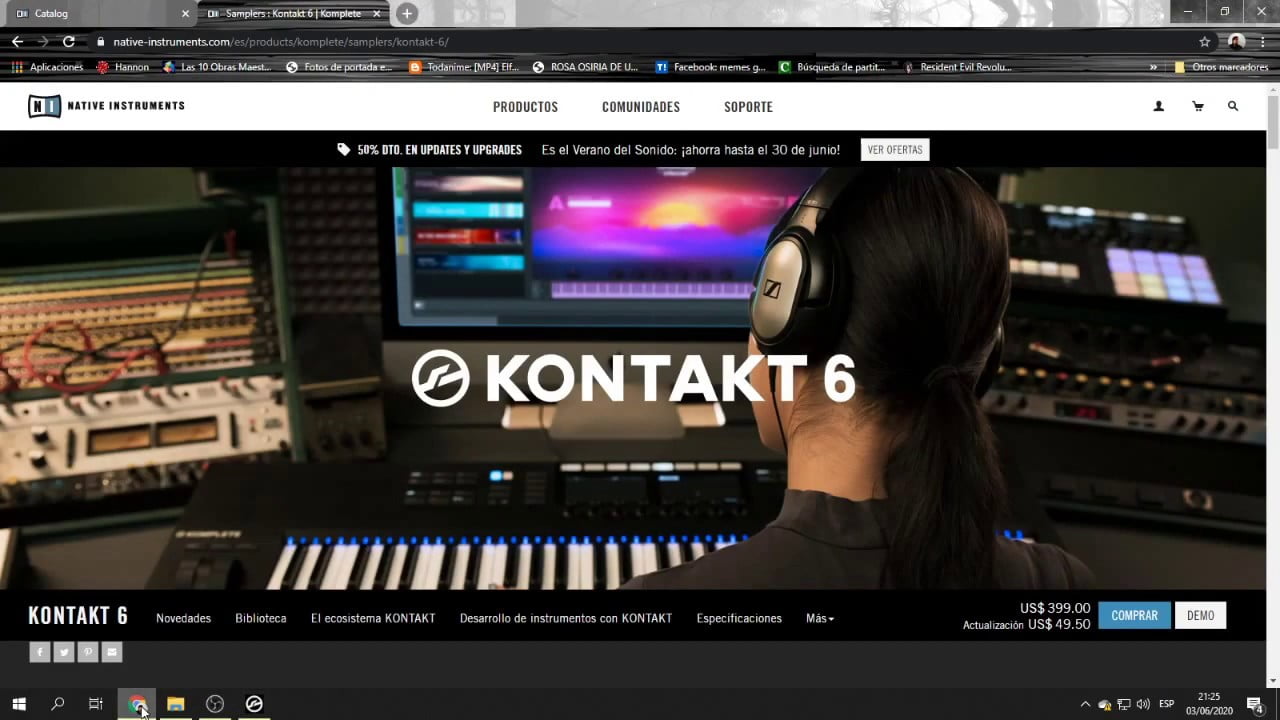
Task: Share page via email icon
Action: coord(112,652)
